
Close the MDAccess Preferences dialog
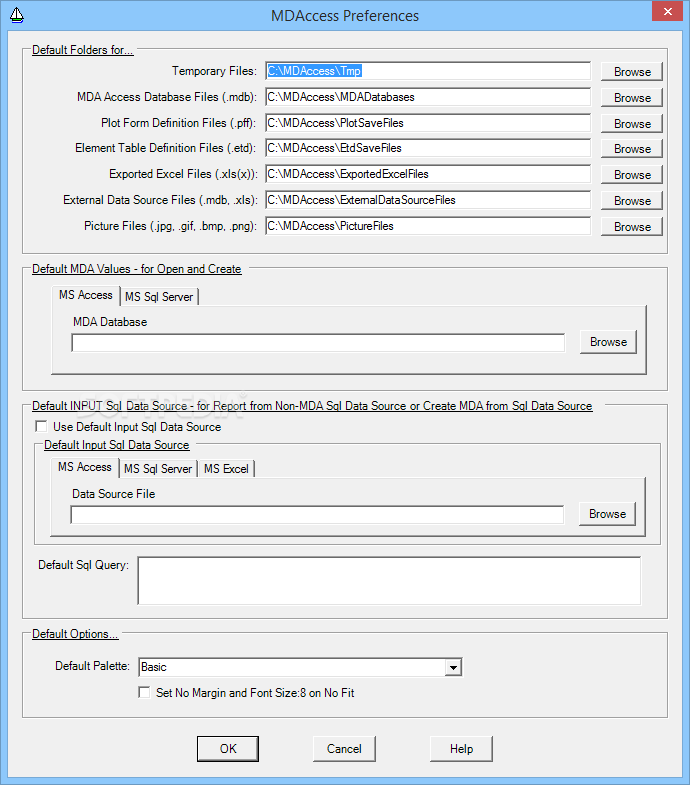pyautogui.click(x=667, y=12)
